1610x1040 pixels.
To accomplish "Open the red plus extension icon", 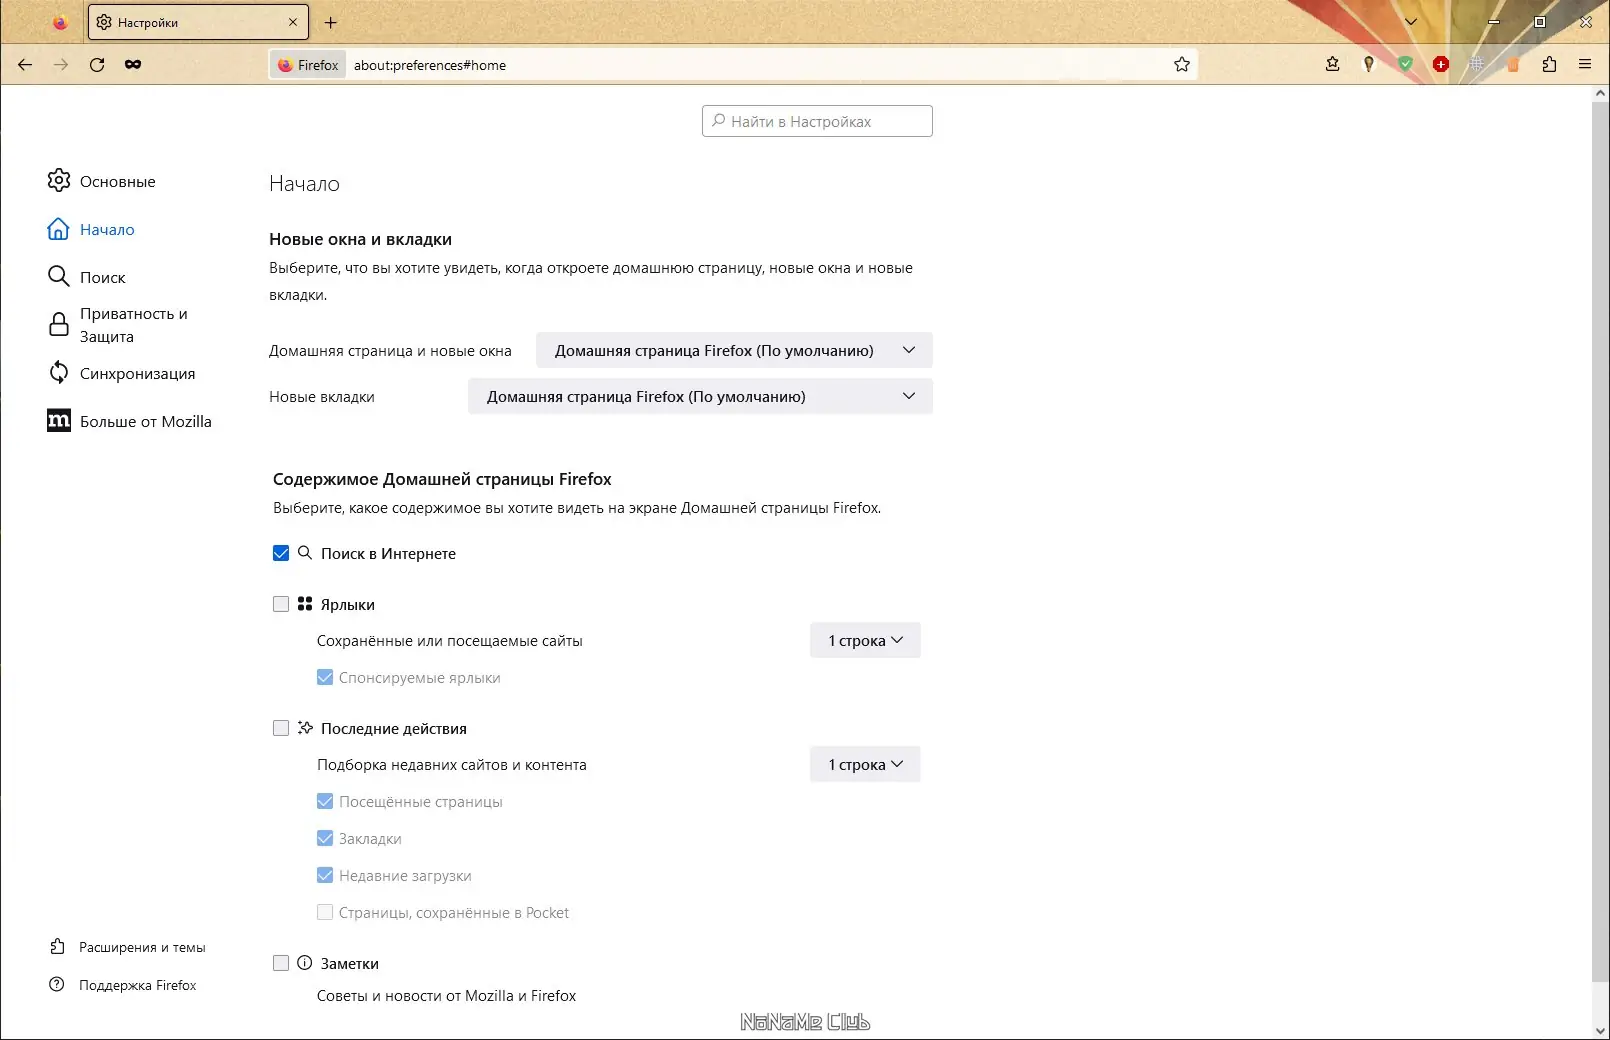I will point(1441,64).
